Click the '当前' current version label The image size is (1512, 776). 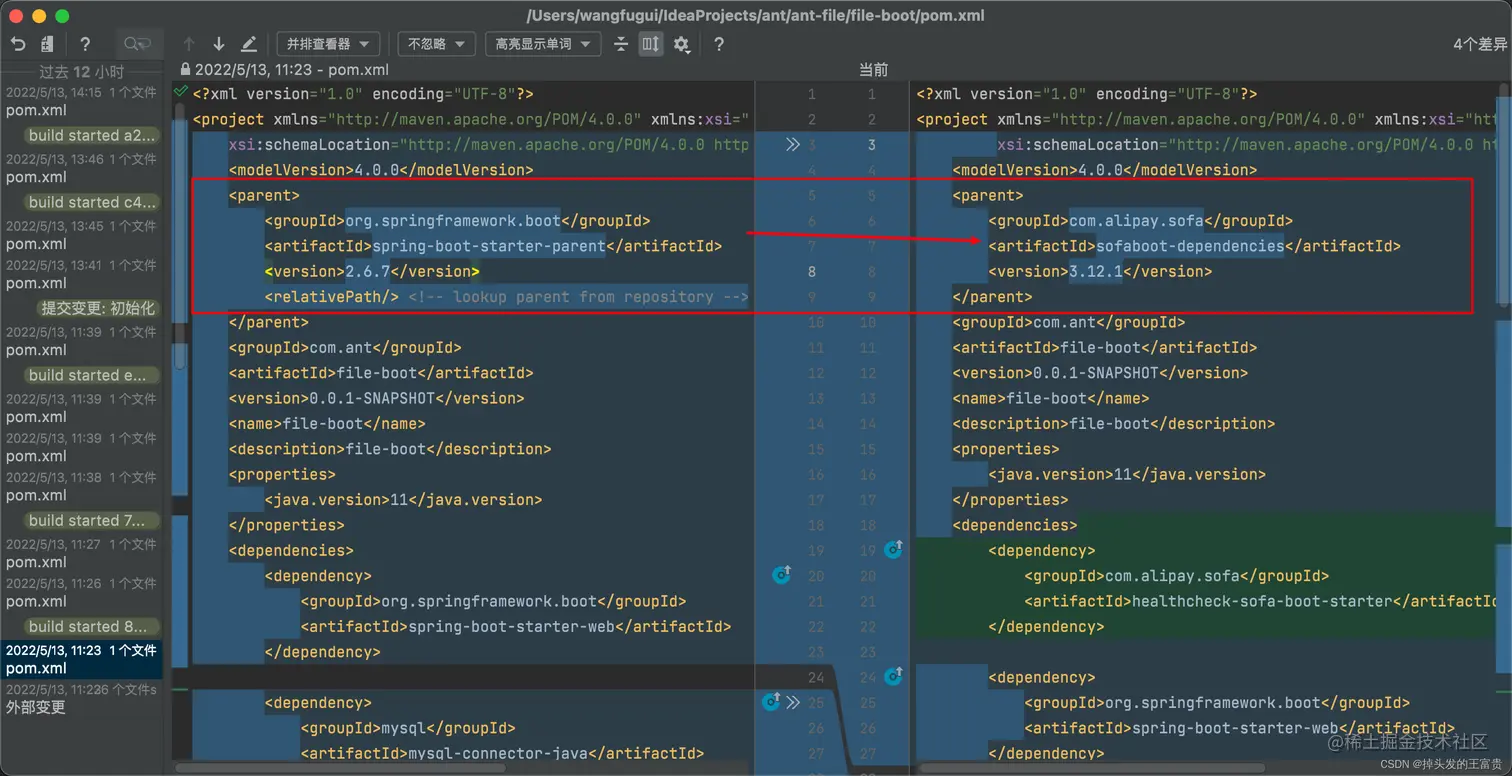click(873, 70)
